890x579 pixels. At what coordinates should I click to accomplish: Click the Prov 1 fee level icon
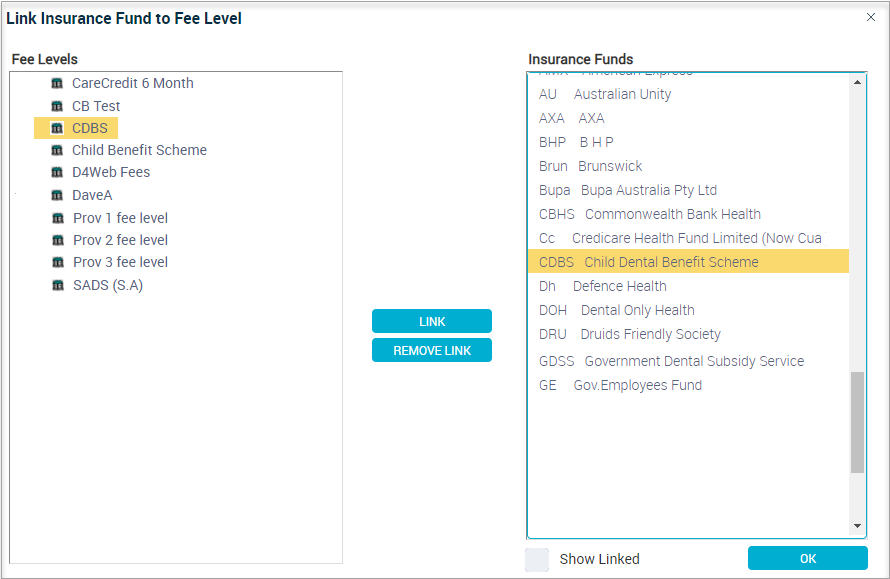57,218
